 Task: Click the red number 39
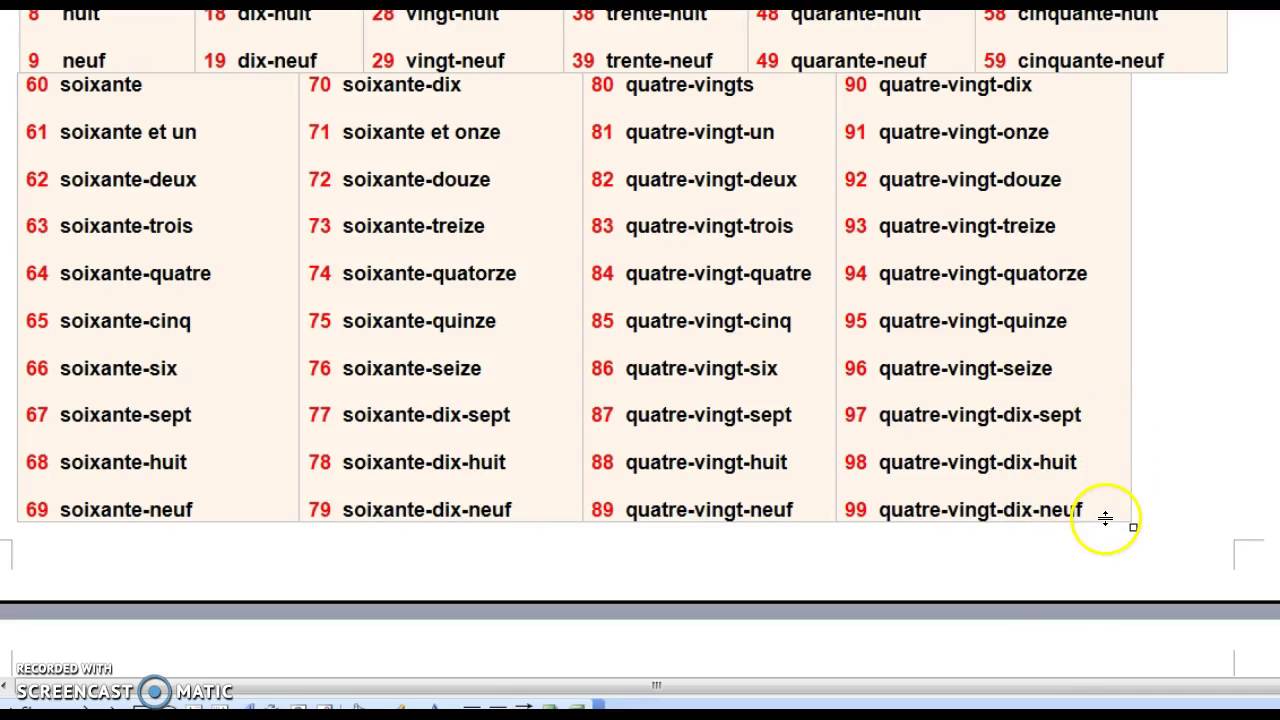click(x=583, y=61)
